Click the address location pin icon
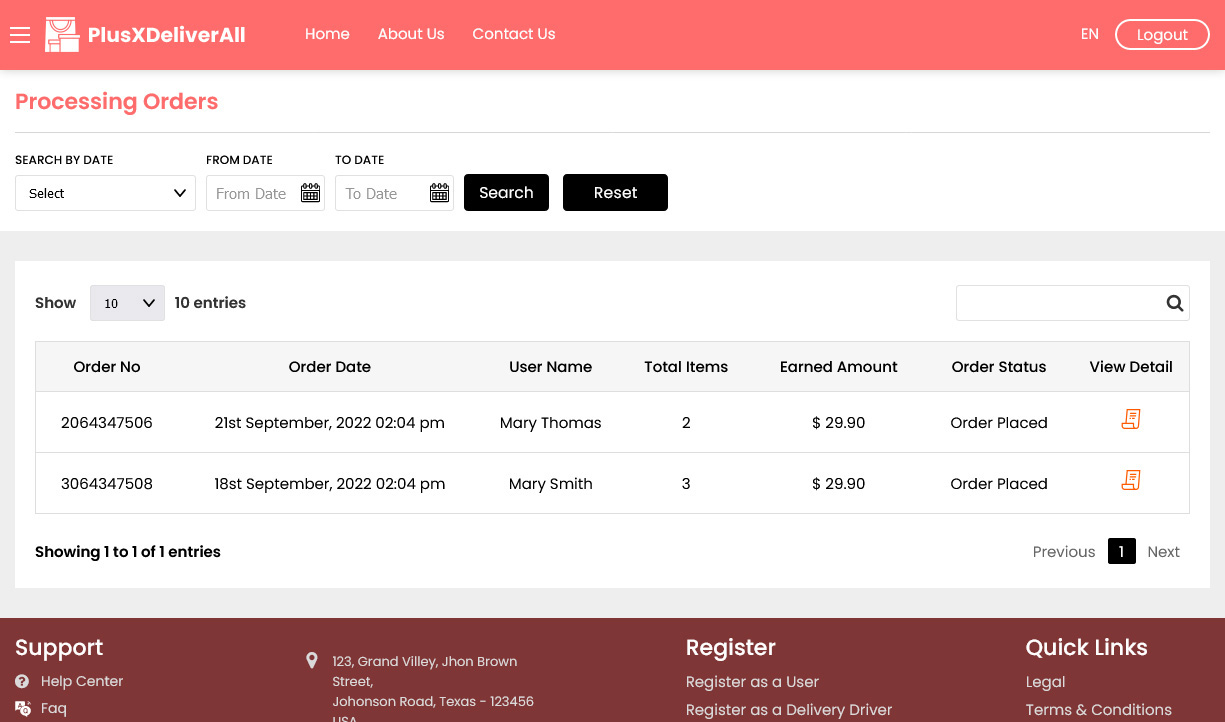Image resolution: width=1225 pixels, height=722 pixels. tap(312, 661)
